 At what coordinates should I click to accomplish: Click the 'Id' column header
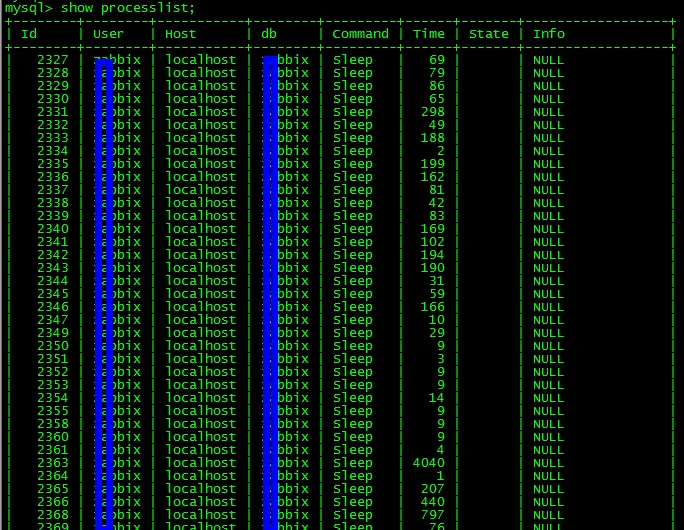tap(29, 34)
